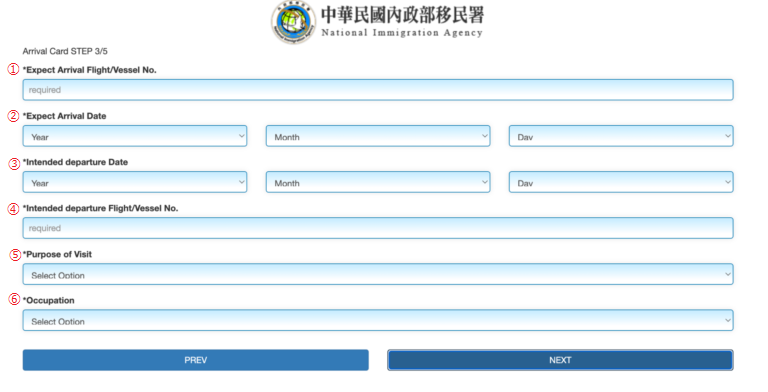Image resolution: width=768 pixels, height=392 pixels.
Task: Open the Expect Arrival Date Year dropdown
Action: (x=135, y=136)
